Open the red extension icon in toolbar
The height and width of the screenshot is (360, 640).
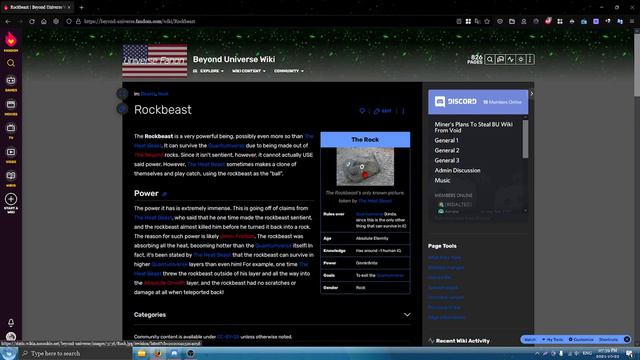(x=548, y=21)
